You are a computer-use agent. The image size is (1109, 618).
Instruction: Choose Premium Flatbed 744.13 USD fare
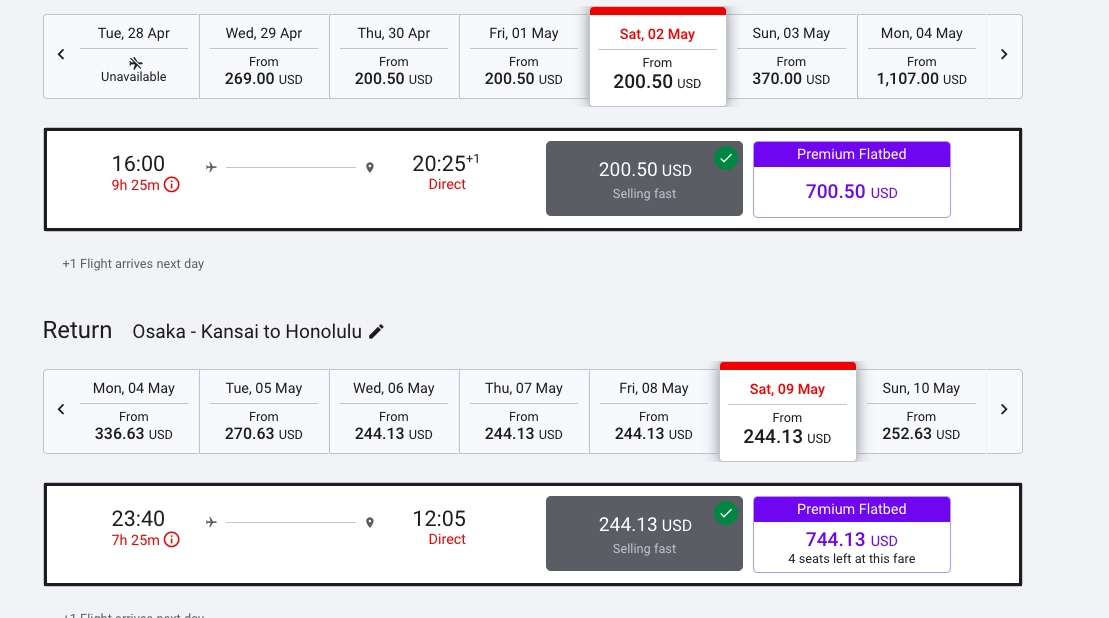852,535
